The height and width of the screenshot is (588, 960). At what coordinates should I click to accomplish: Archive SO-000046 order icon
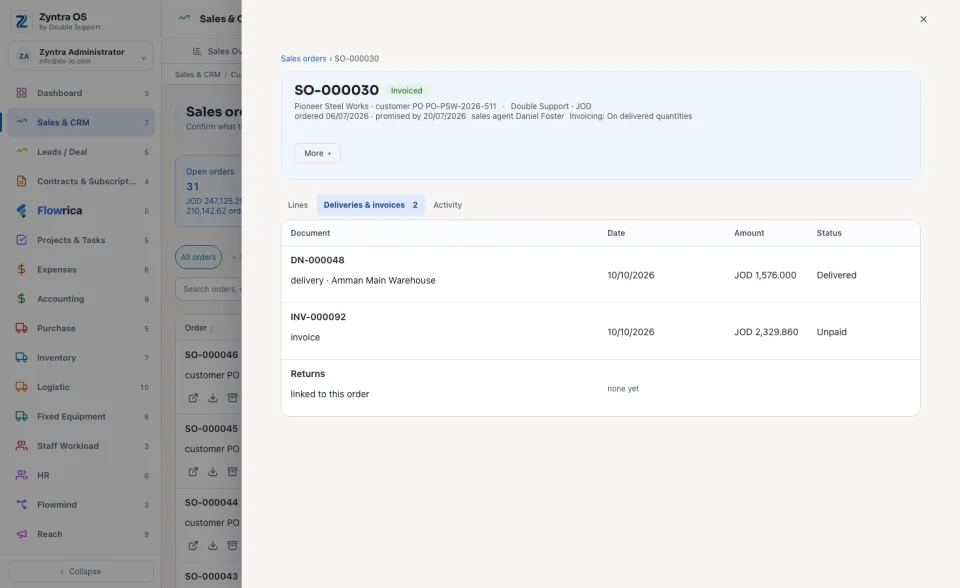click(232, 398)
